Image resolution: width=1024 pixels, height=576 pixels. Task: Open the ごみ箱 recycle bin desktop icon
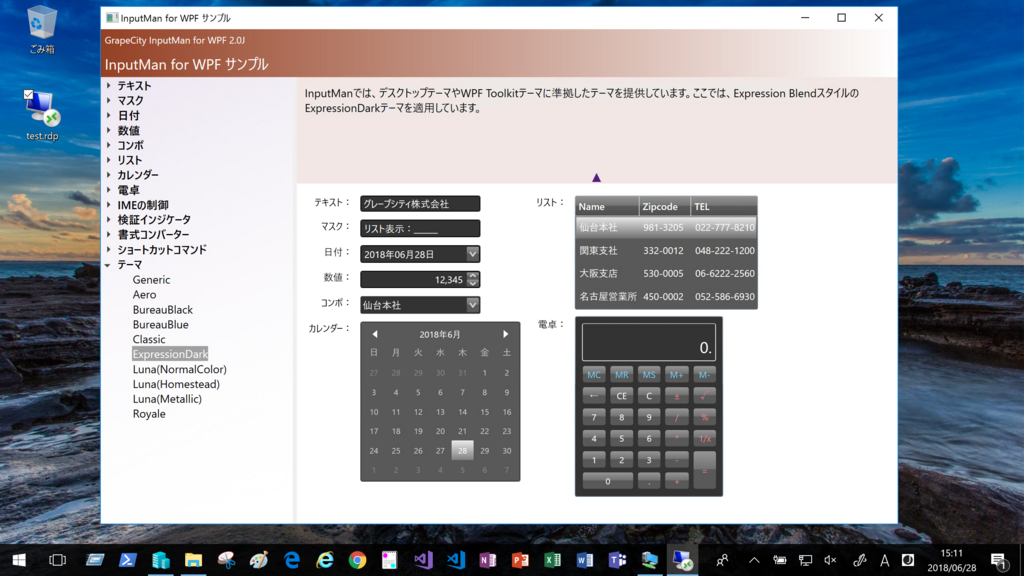click(42, 29)
